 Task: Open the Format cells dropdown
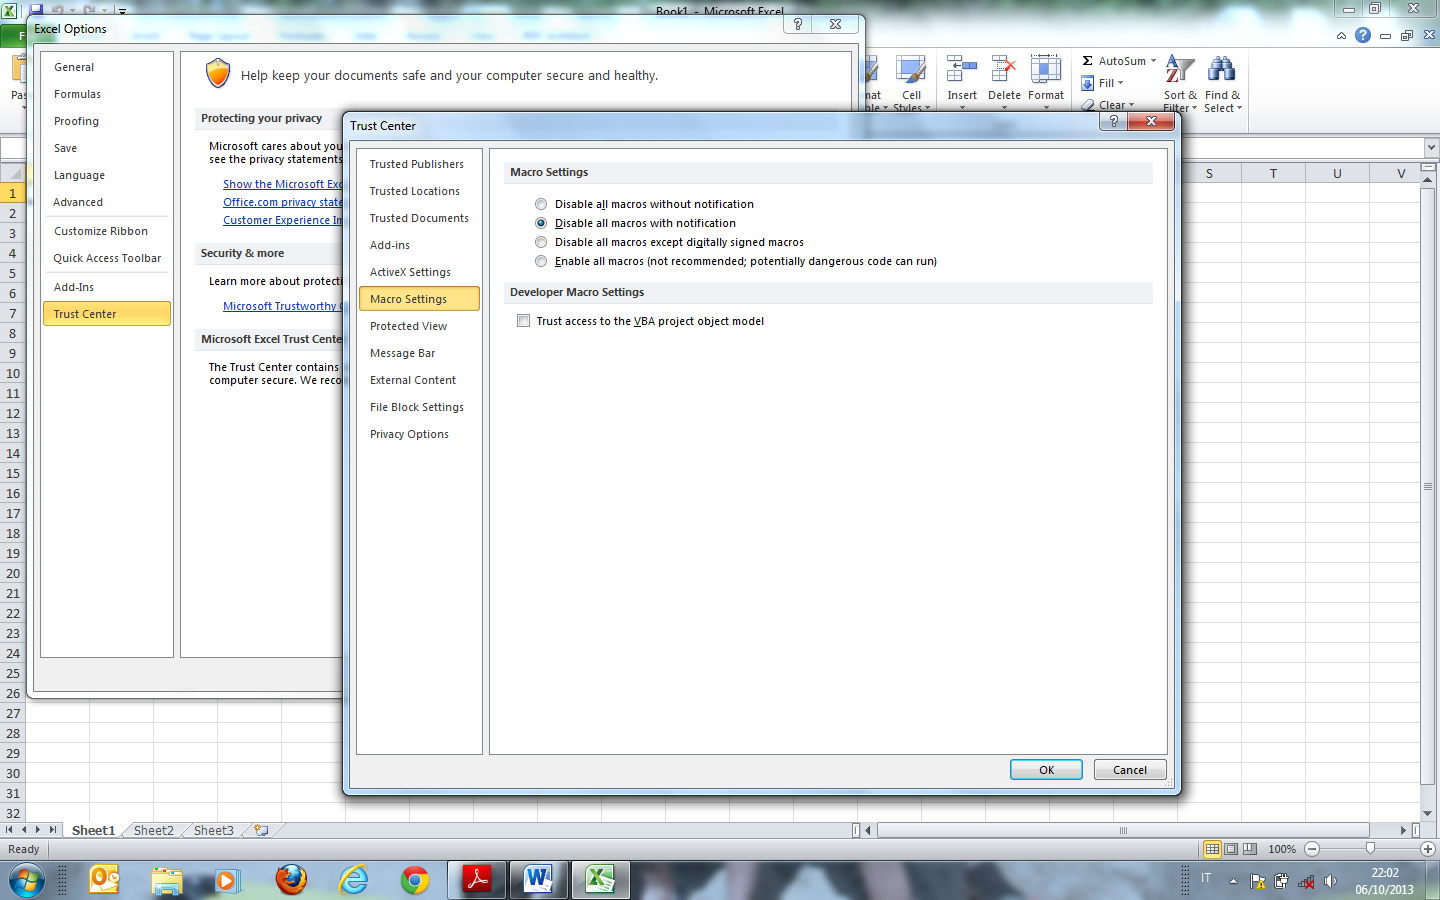pyautogui.click(x=1046, y=80)
